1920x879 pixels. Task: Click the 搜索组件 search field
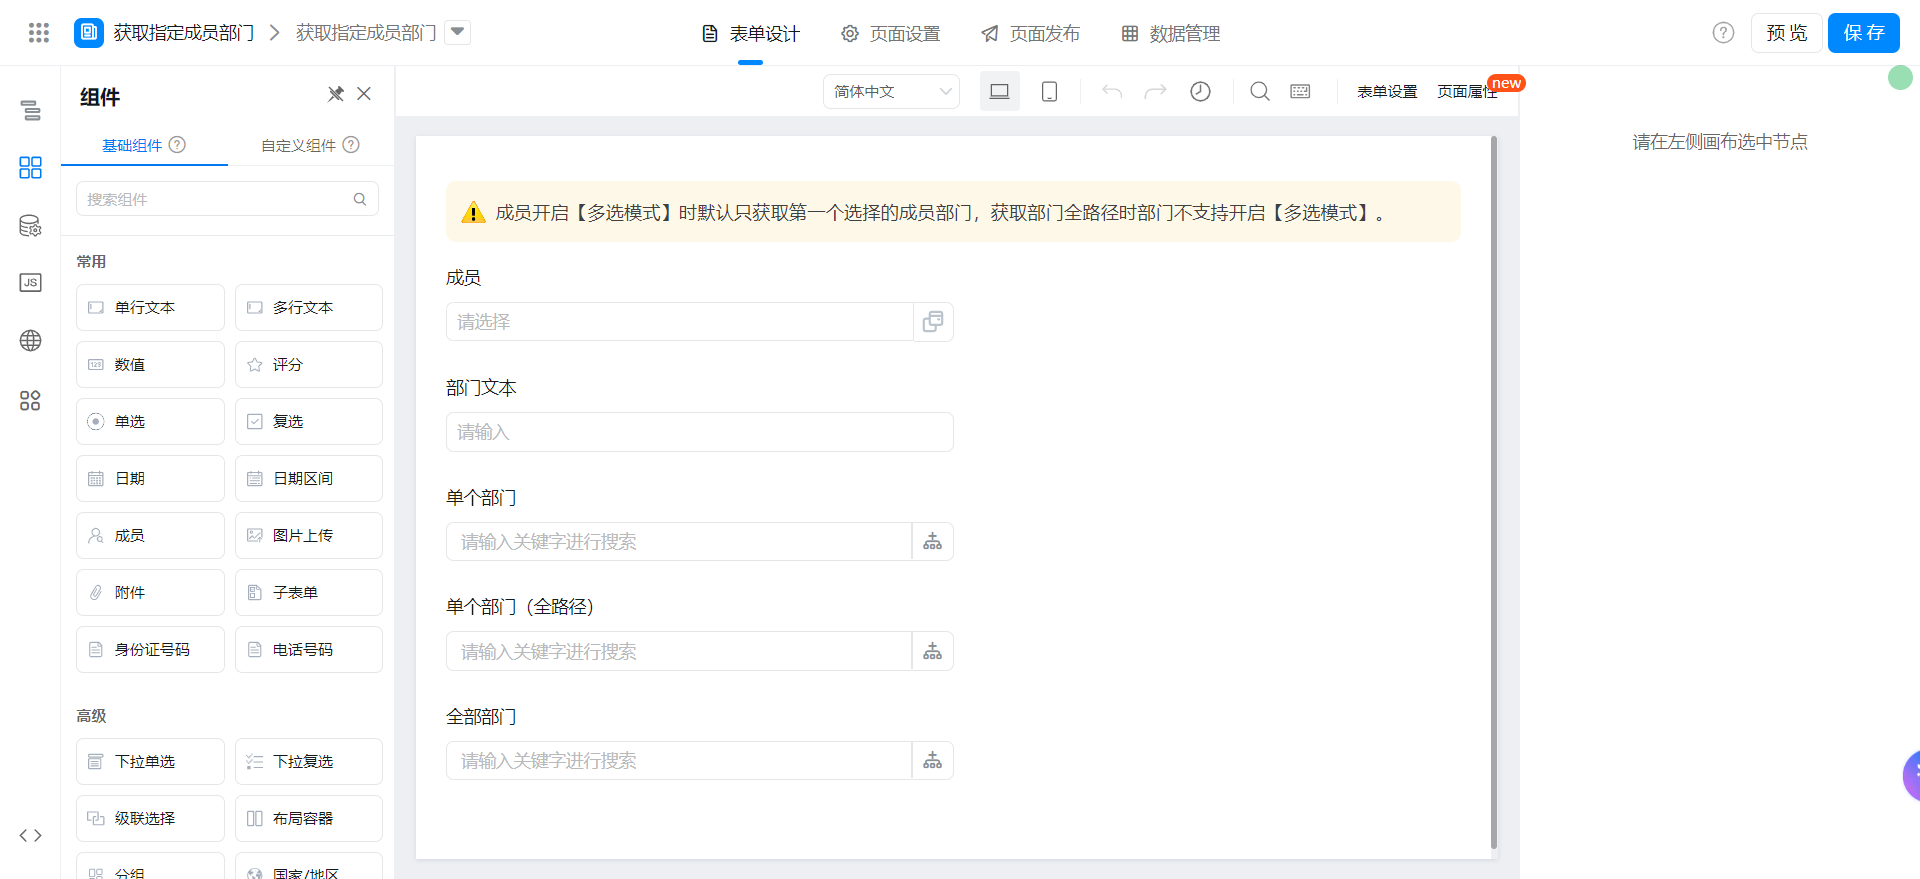[227, 199]
